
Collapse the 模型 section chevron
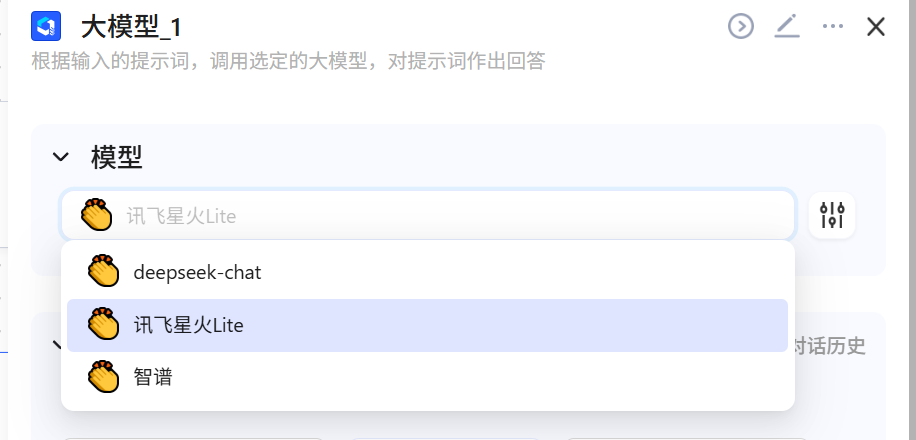[x=61, y=157]
